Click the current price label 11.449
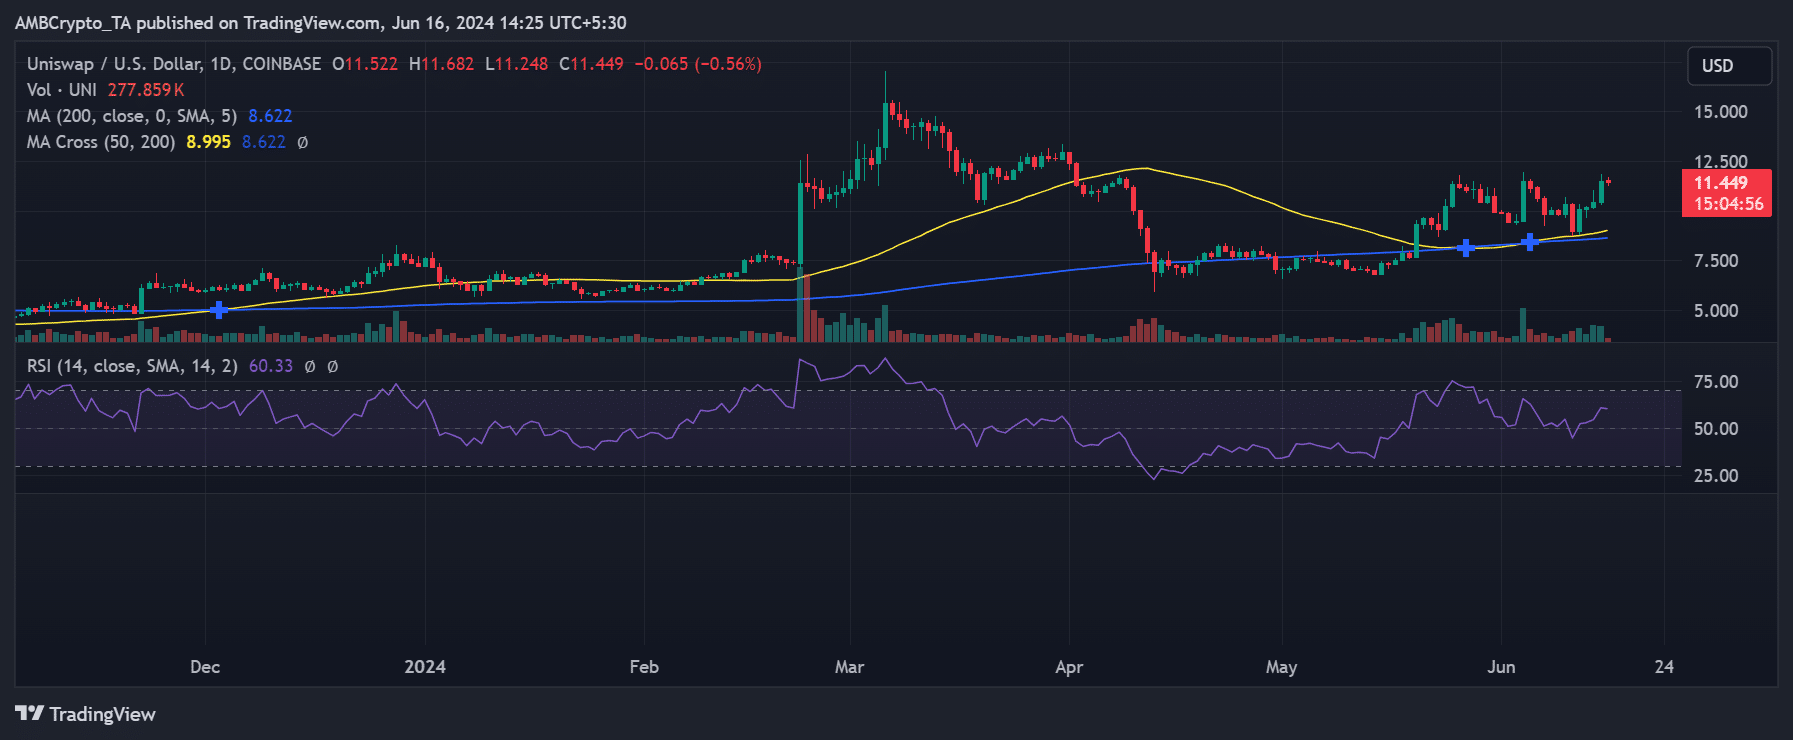Screen dimensions: 1793x740 point(1720,183)
